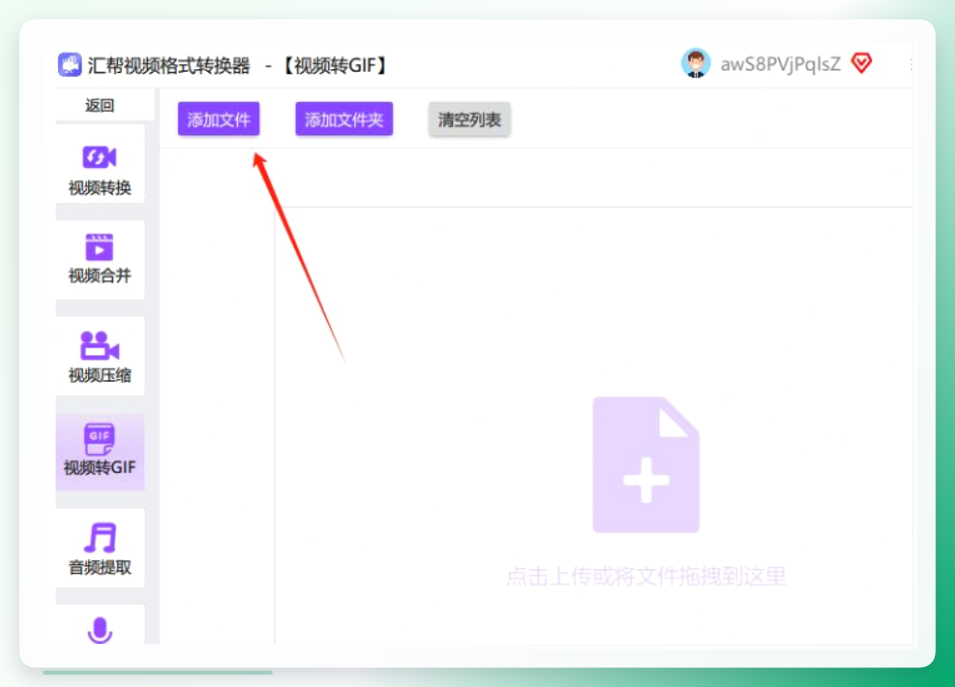Click the large add-file plus icon
955x687 pixels.
(646, 465)
